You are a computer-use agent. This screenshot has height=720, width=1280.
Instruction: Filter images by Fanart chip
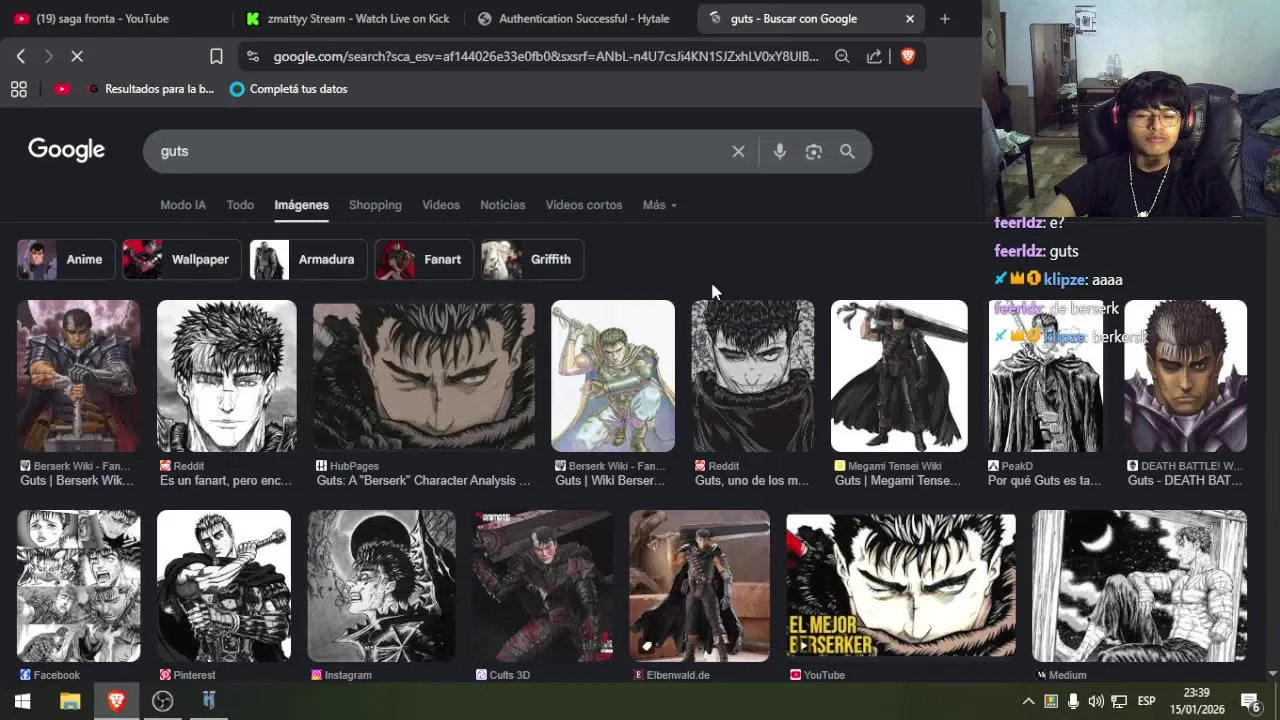pyautogui.click(x=424, y=260)
